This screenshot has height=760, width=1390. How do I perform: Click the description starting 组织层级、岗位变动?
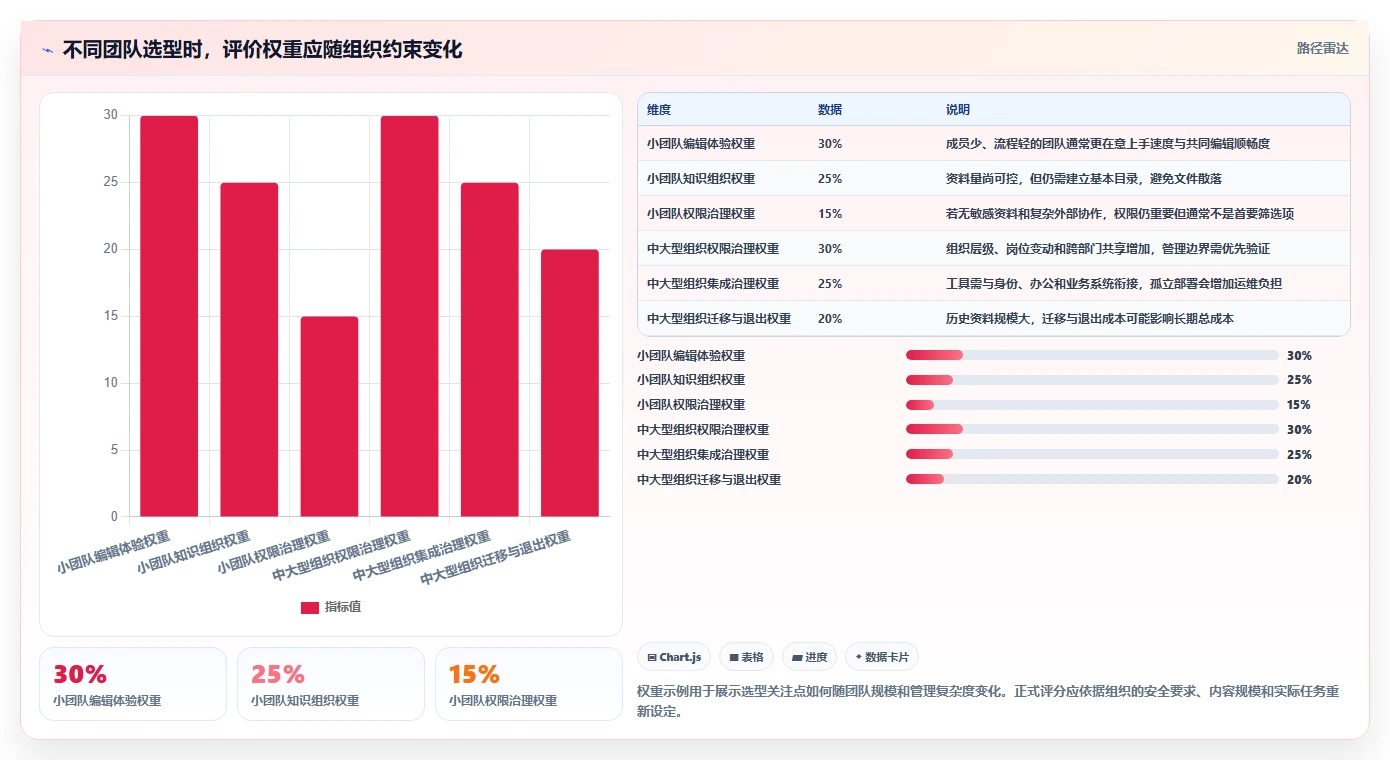tap(1108, 249)
